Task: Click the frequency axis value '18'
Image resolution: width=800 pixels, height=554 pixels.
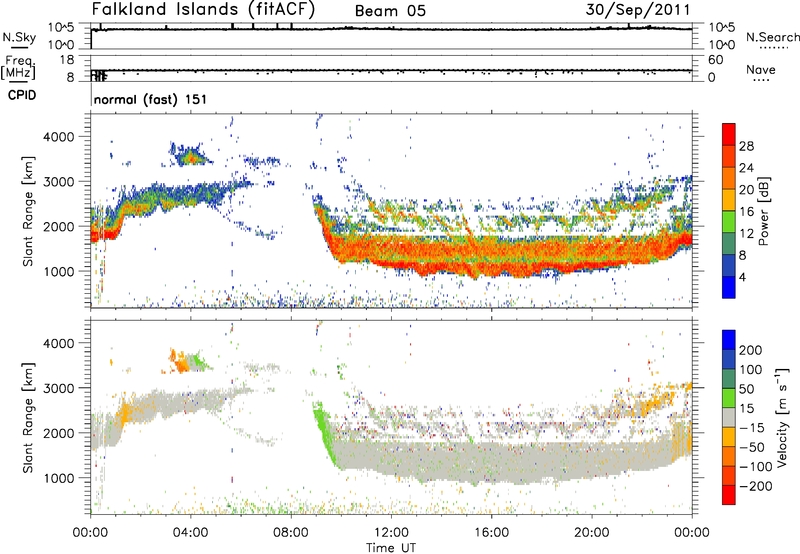Action: tap(67, 60)
